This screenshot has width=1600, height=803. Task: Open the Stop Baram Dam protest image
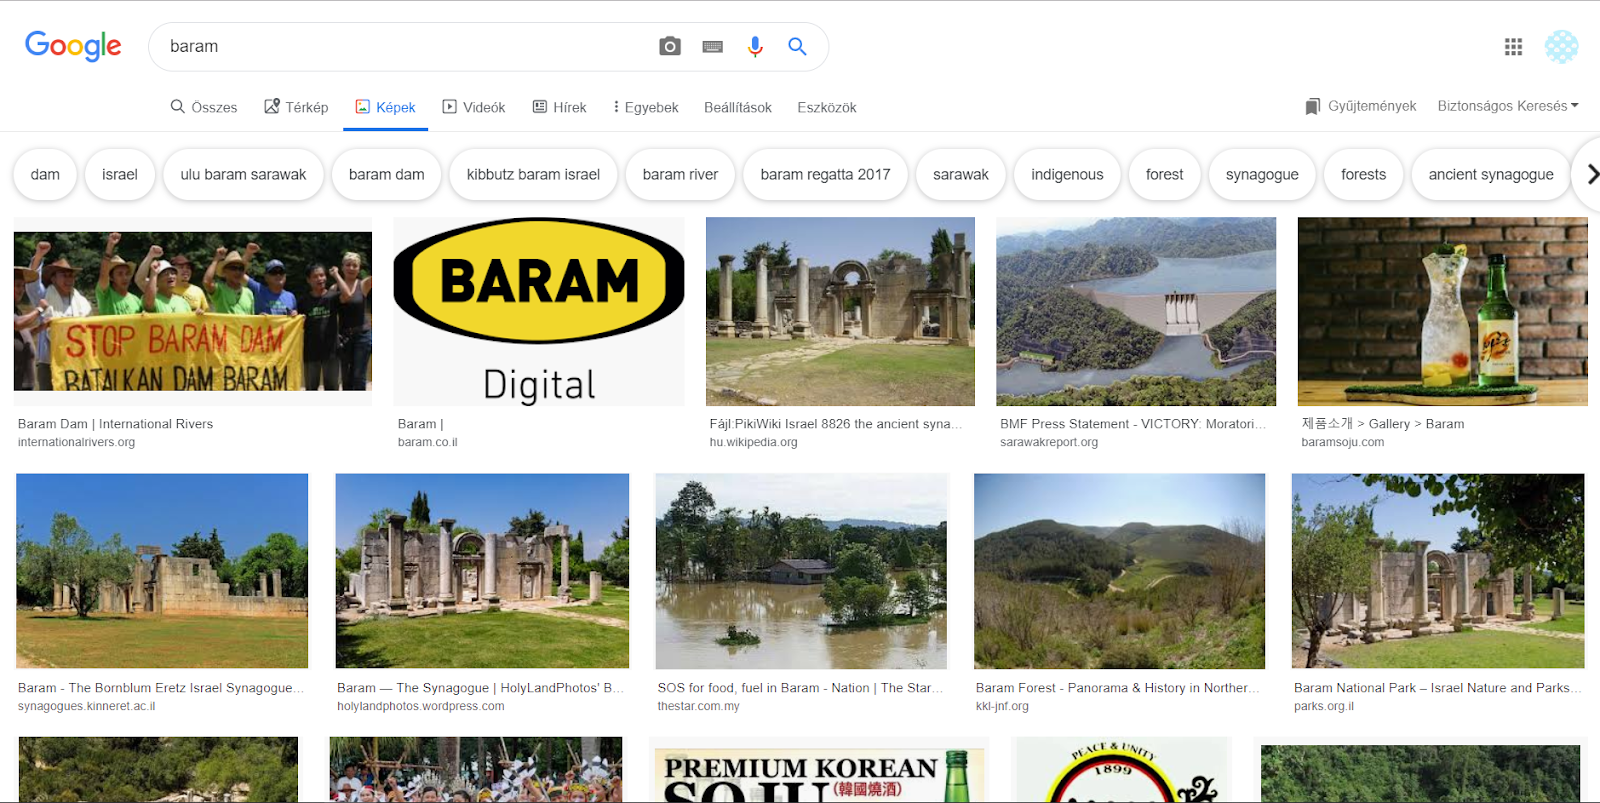coord(193,311)
